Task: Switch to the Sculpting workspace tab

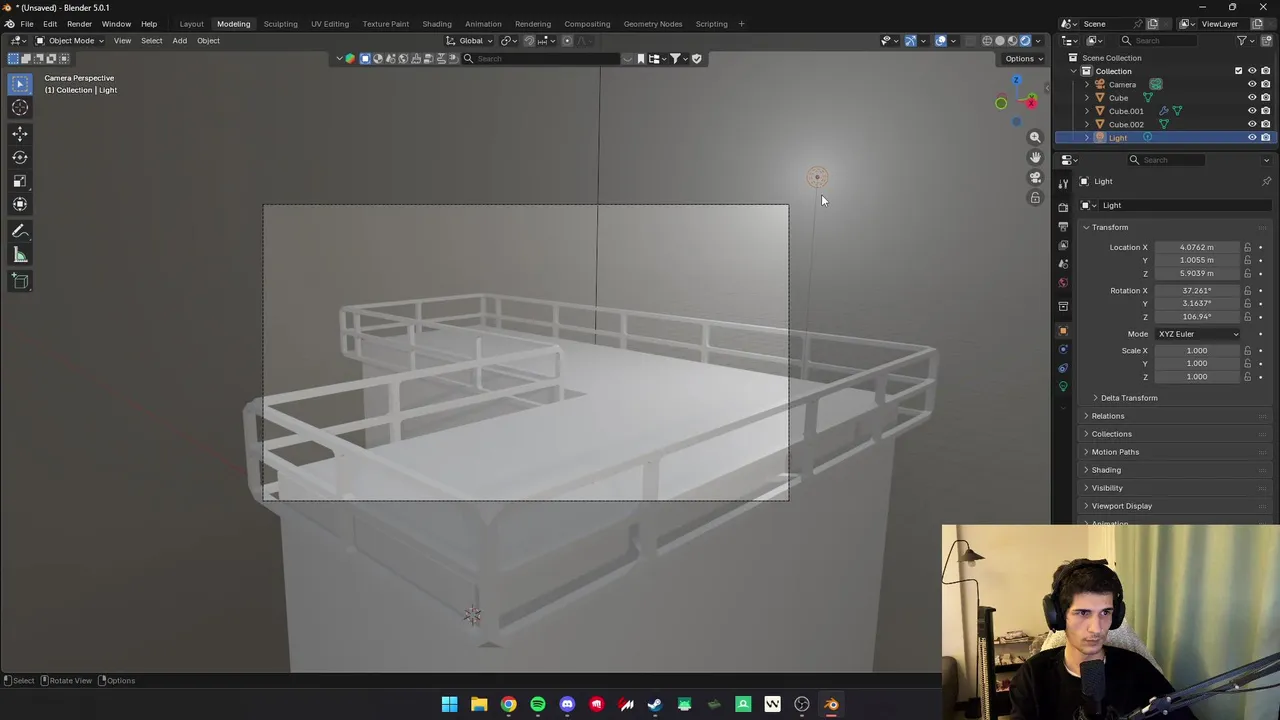Action: pos(280,24)
